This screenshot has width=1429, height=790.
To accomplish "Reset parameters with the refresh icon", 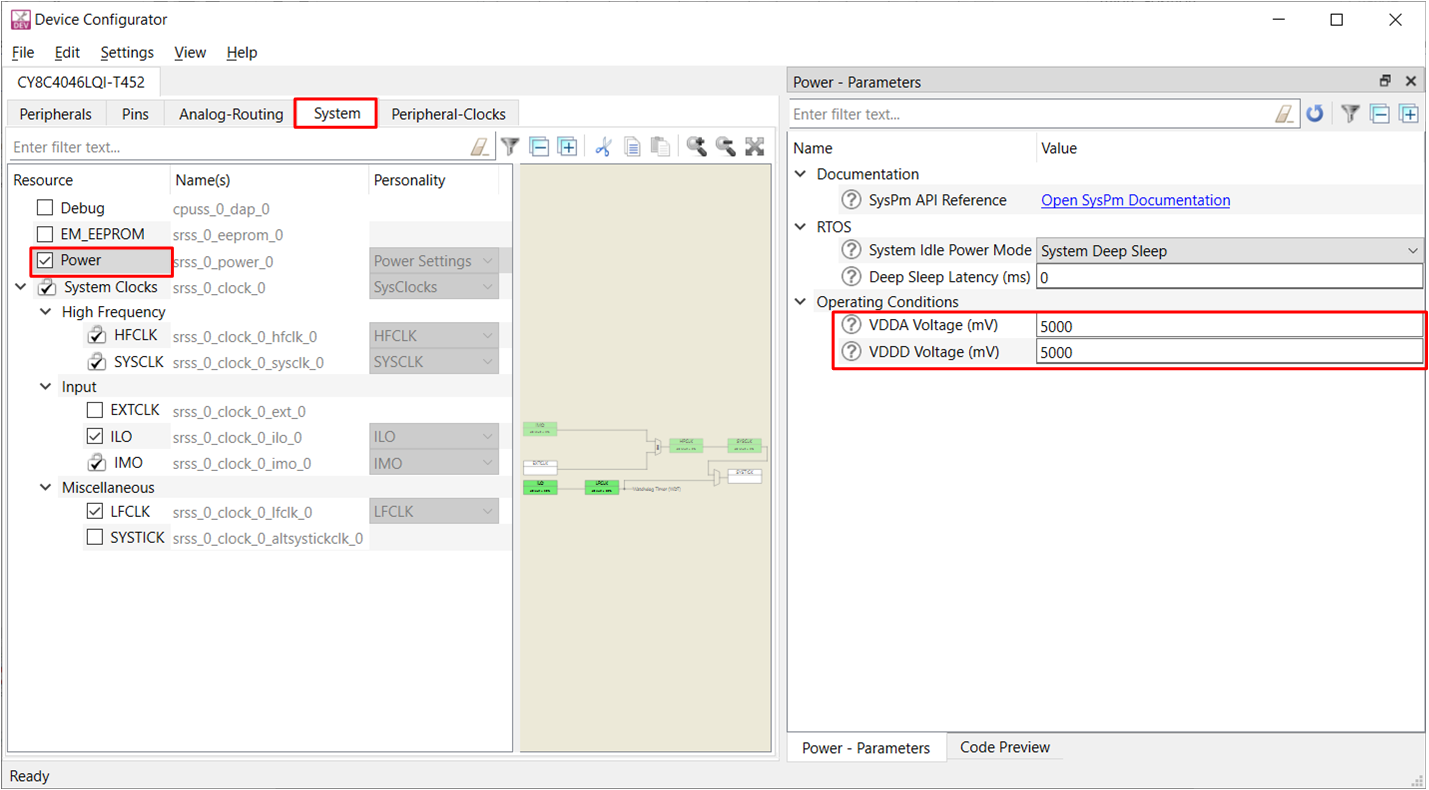I will 1315,114.
